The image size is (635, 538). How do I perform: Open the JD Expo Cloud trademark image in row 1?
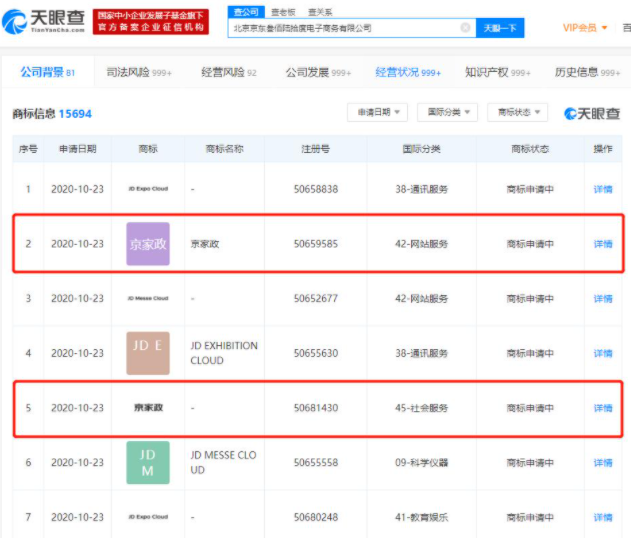148,189
